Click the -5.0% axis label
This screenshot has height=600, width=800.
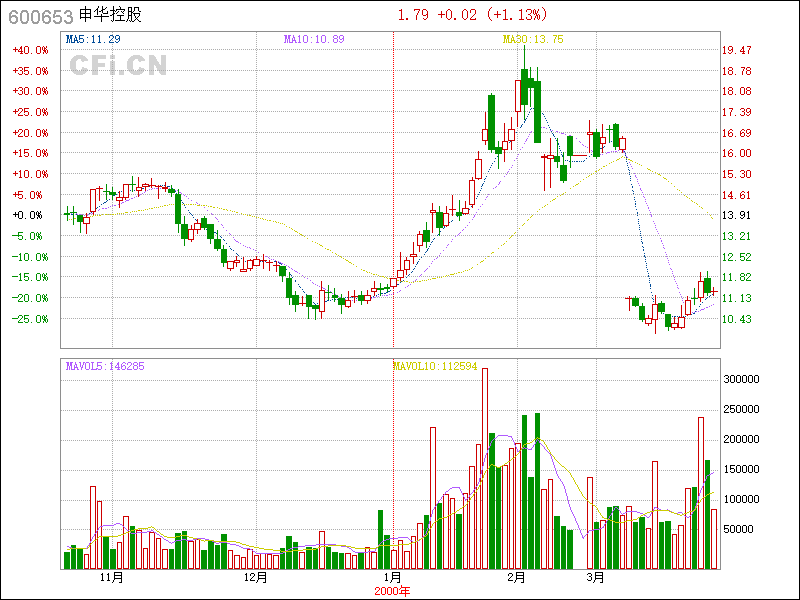[x=28, y=236]
